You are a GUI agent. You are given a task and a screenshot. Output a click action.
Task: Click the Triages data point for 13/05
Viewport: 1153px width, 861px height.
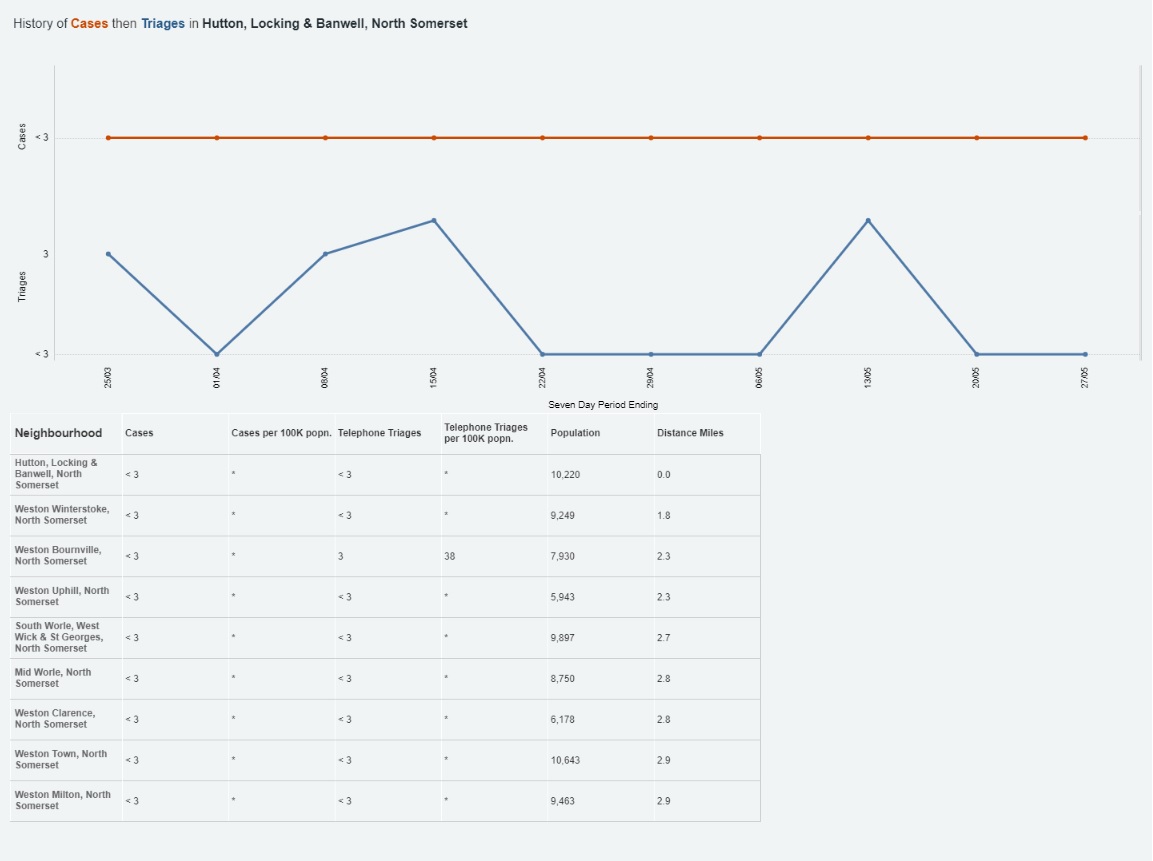point(868,220)
